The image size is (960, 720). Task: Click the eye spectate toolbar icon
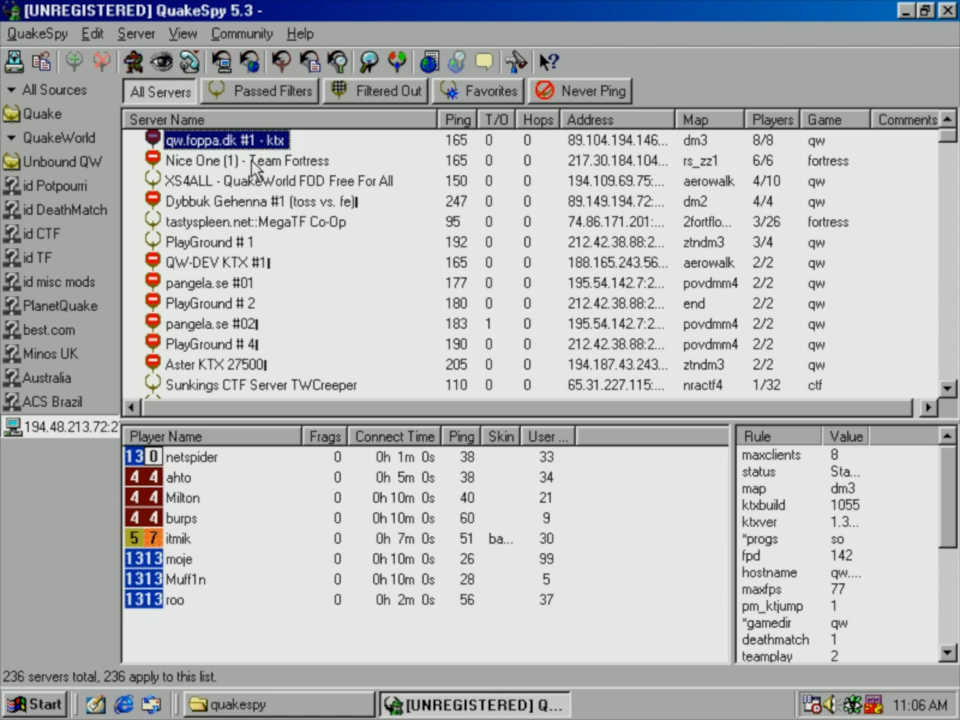[x=161, y=61]
